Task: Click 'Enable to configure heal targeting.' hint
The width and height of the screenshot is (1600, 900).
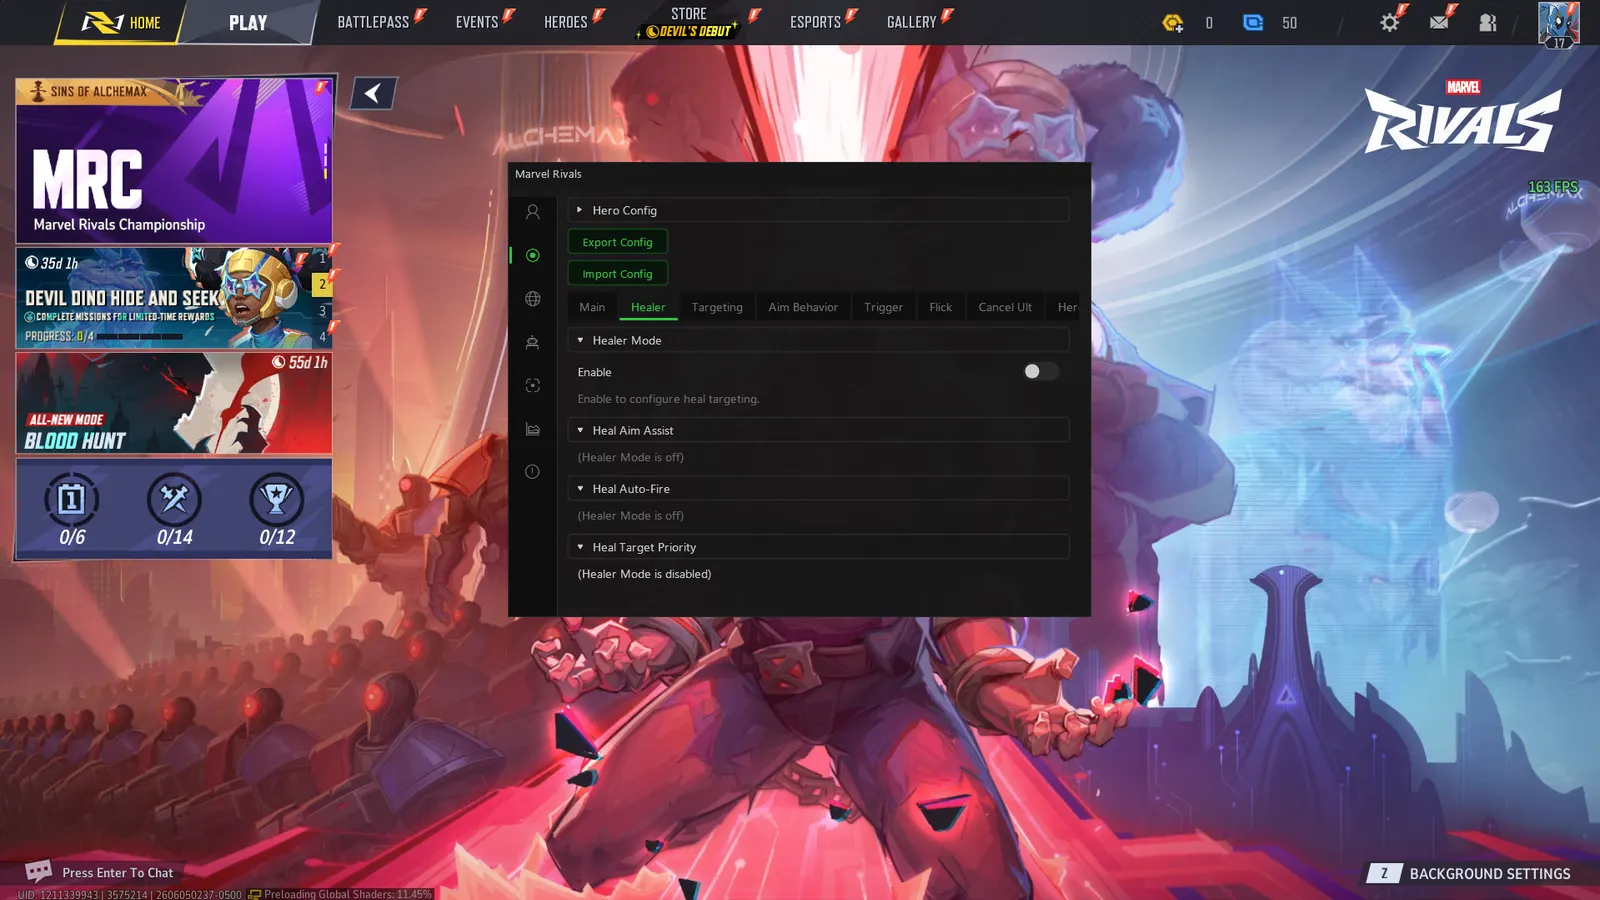Action: [x=668, y=399]
